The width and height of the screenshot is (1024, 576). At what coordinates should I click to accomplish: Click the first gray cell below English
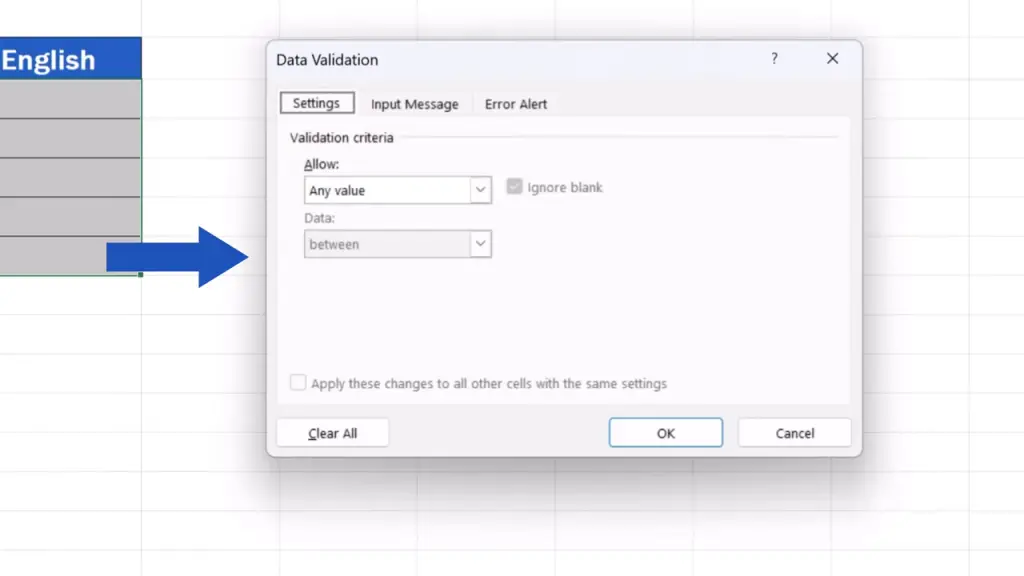point(70,99)
